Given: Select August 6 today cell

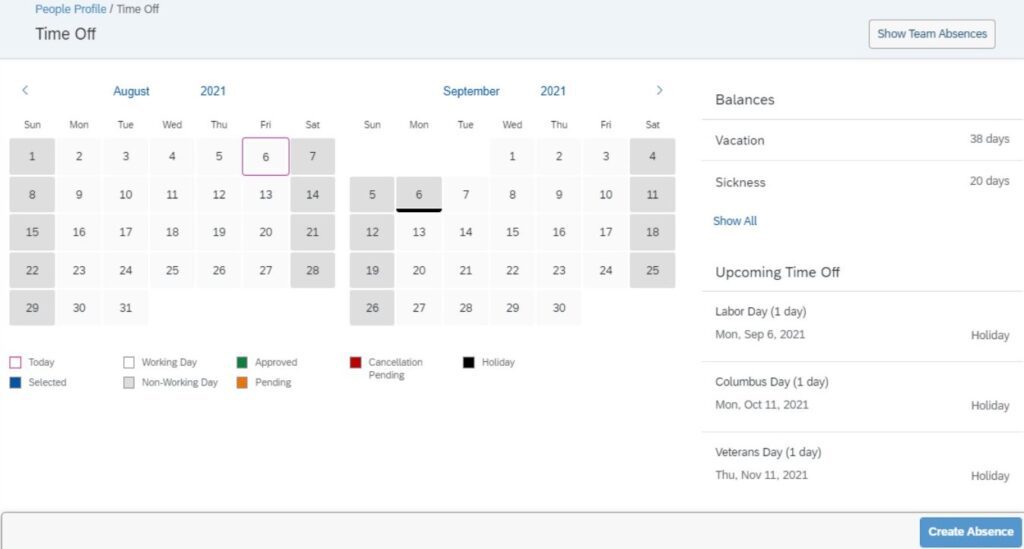Looking at the screenshot, I should pyautogui.click(x=265, y=157).
